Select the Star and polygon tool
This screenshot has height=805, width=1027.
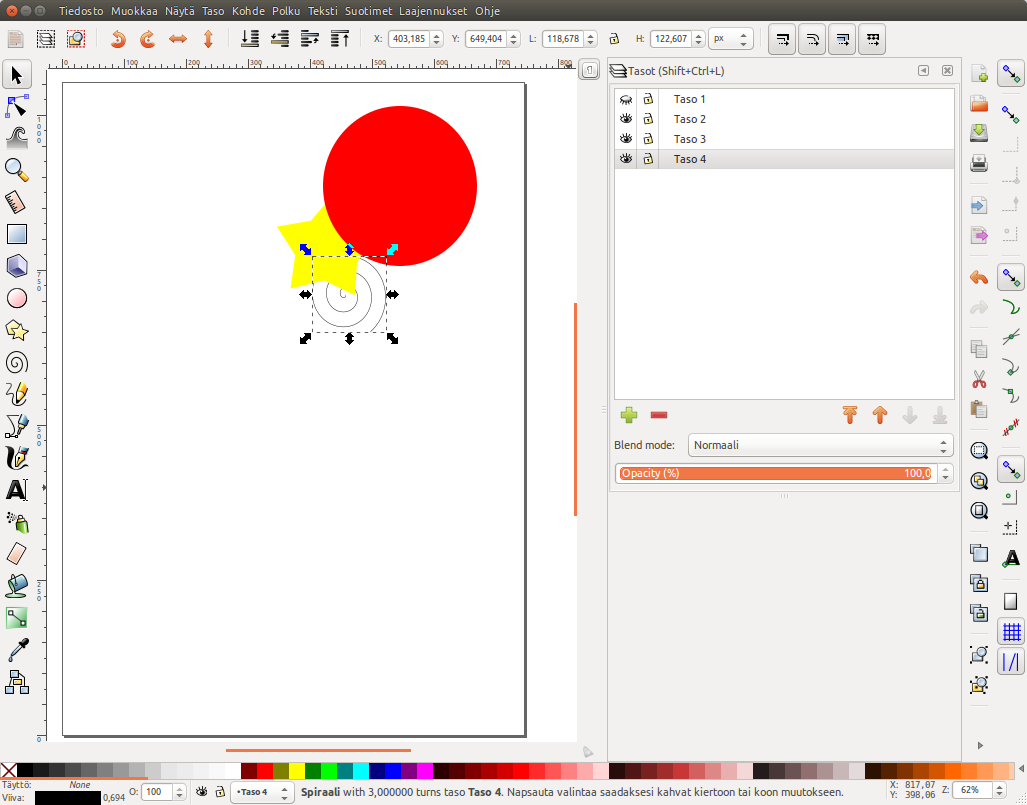[x=17, y=330]
